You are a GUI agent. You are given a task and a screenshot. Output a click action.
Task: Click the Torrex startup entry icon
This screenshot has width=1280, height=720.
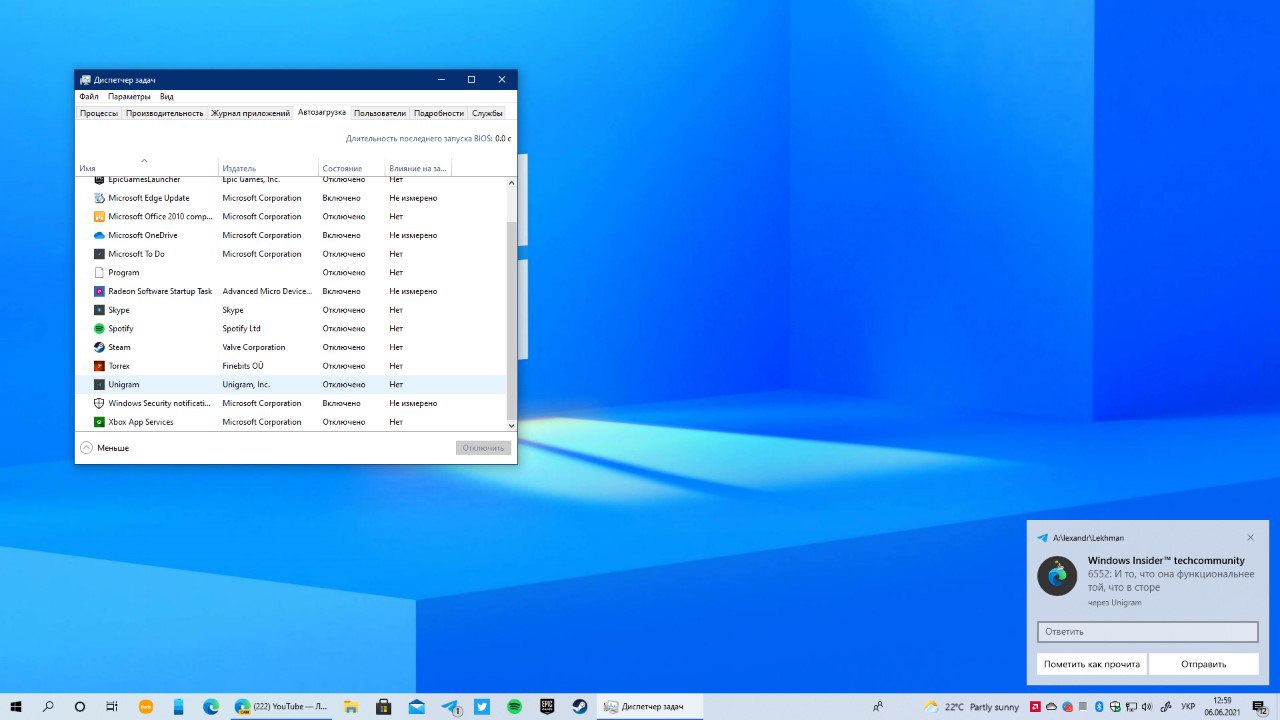[x=99, y=366]
